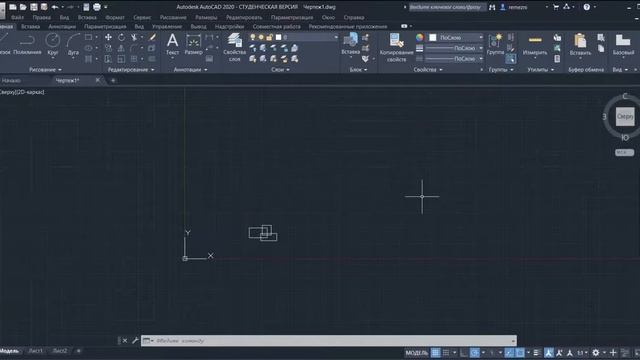640x360 pixels.
Task: Close the Чертеж1 drawing tab
Action: point(98,80)
